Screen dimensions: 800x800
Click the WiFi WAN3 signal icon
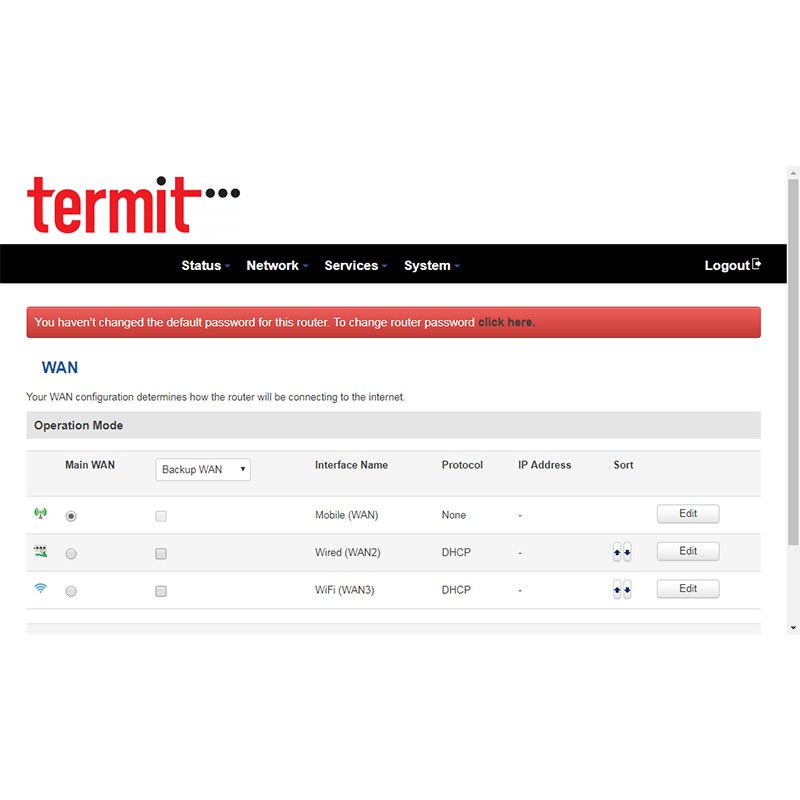coord(40,589)
